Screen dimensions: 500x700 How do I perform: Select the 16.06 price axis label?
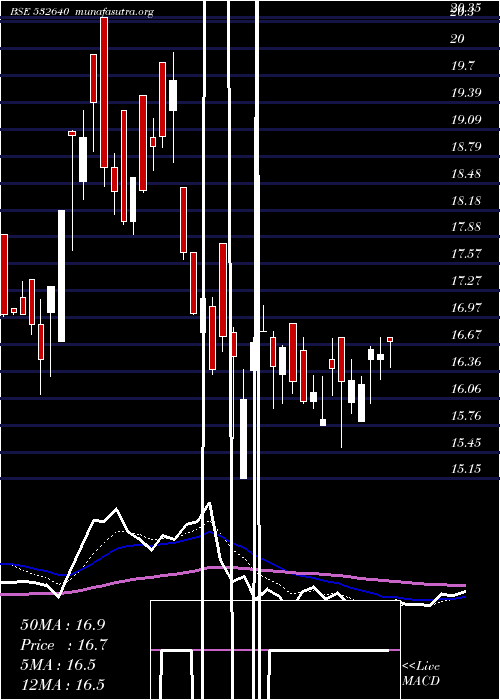click(466, 388)
